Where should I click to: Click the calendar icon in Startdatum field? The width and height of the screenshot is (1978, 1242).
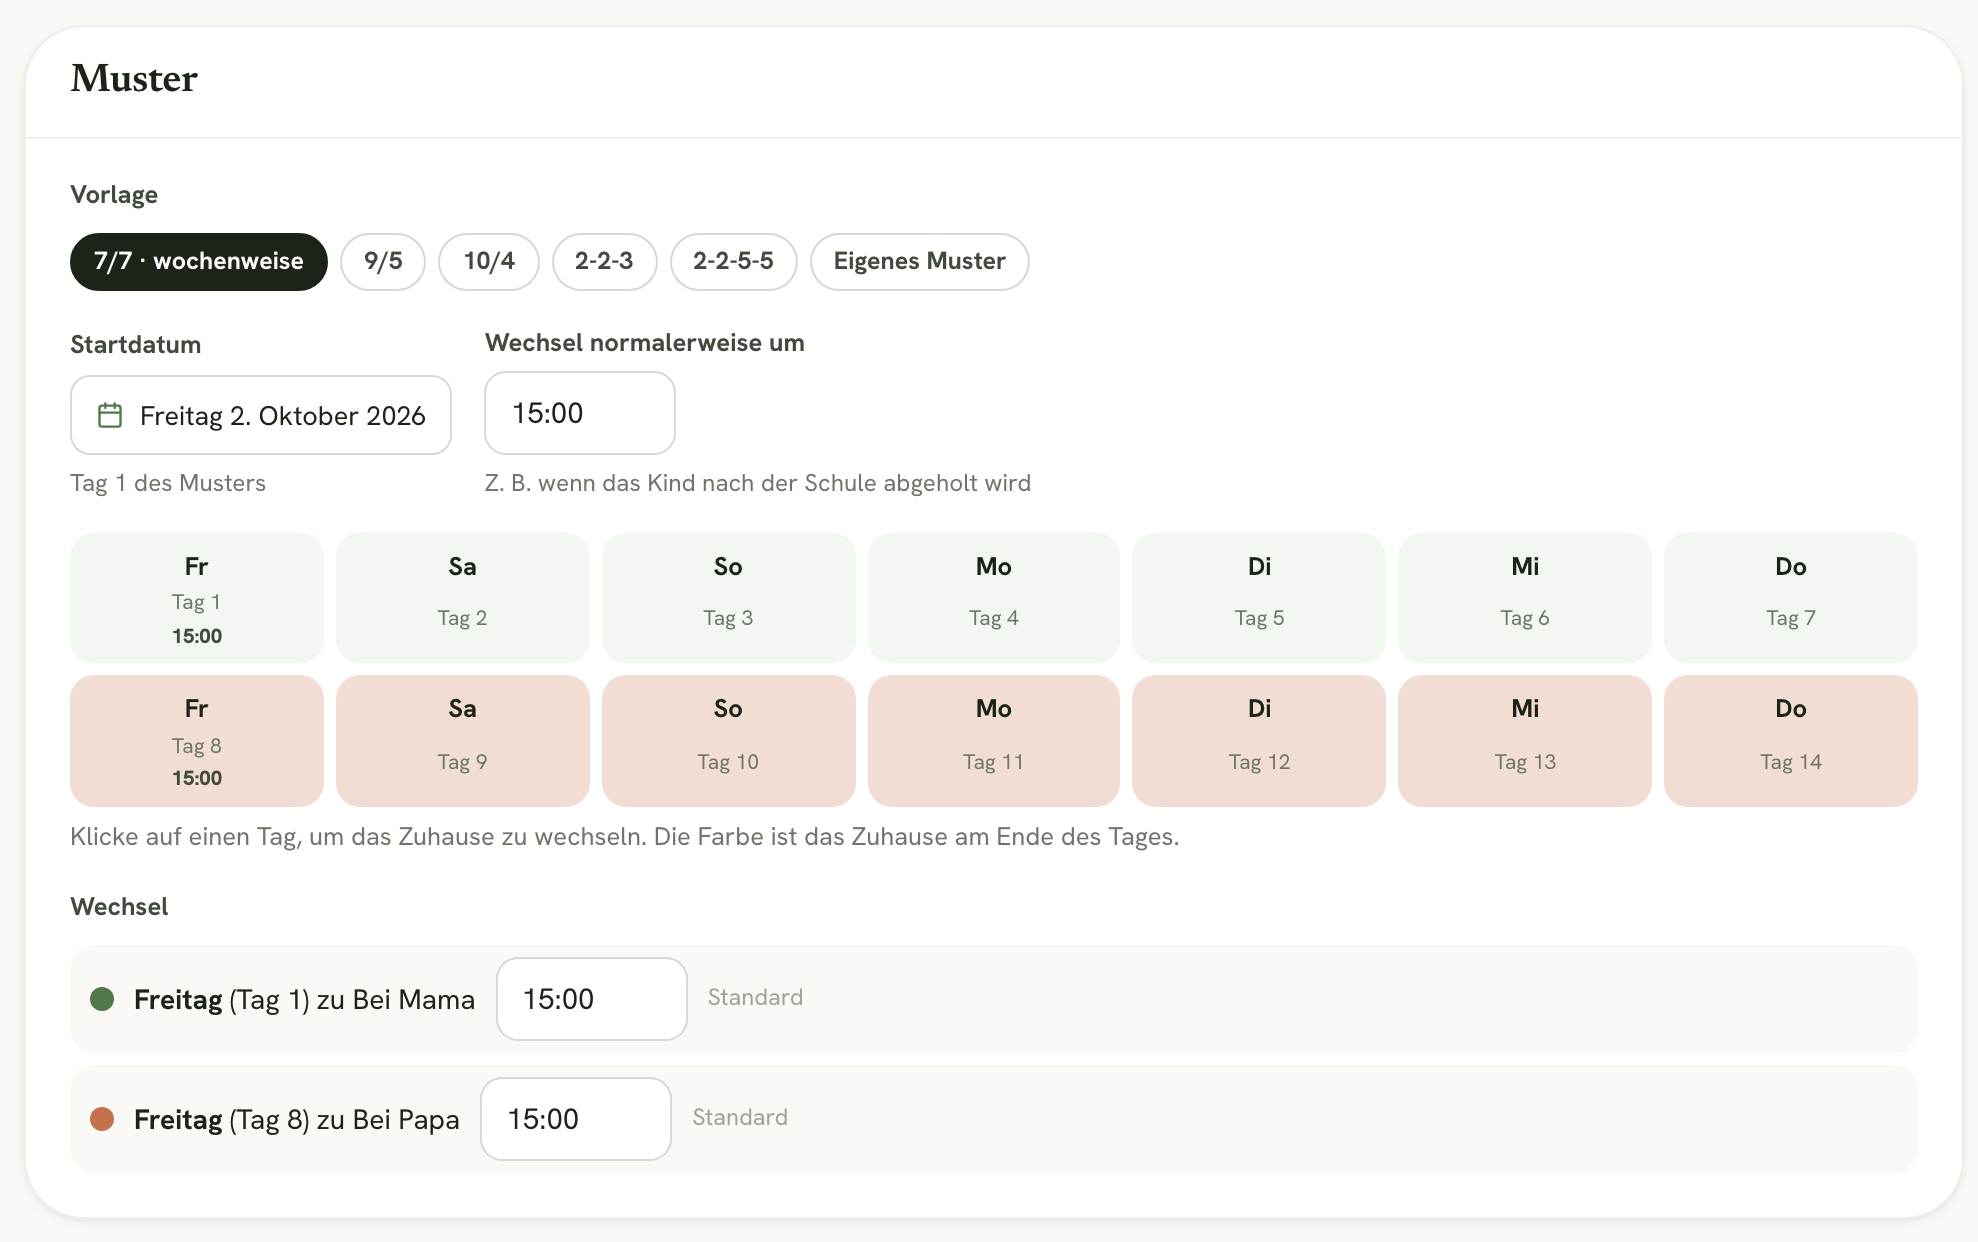[110, 415]
